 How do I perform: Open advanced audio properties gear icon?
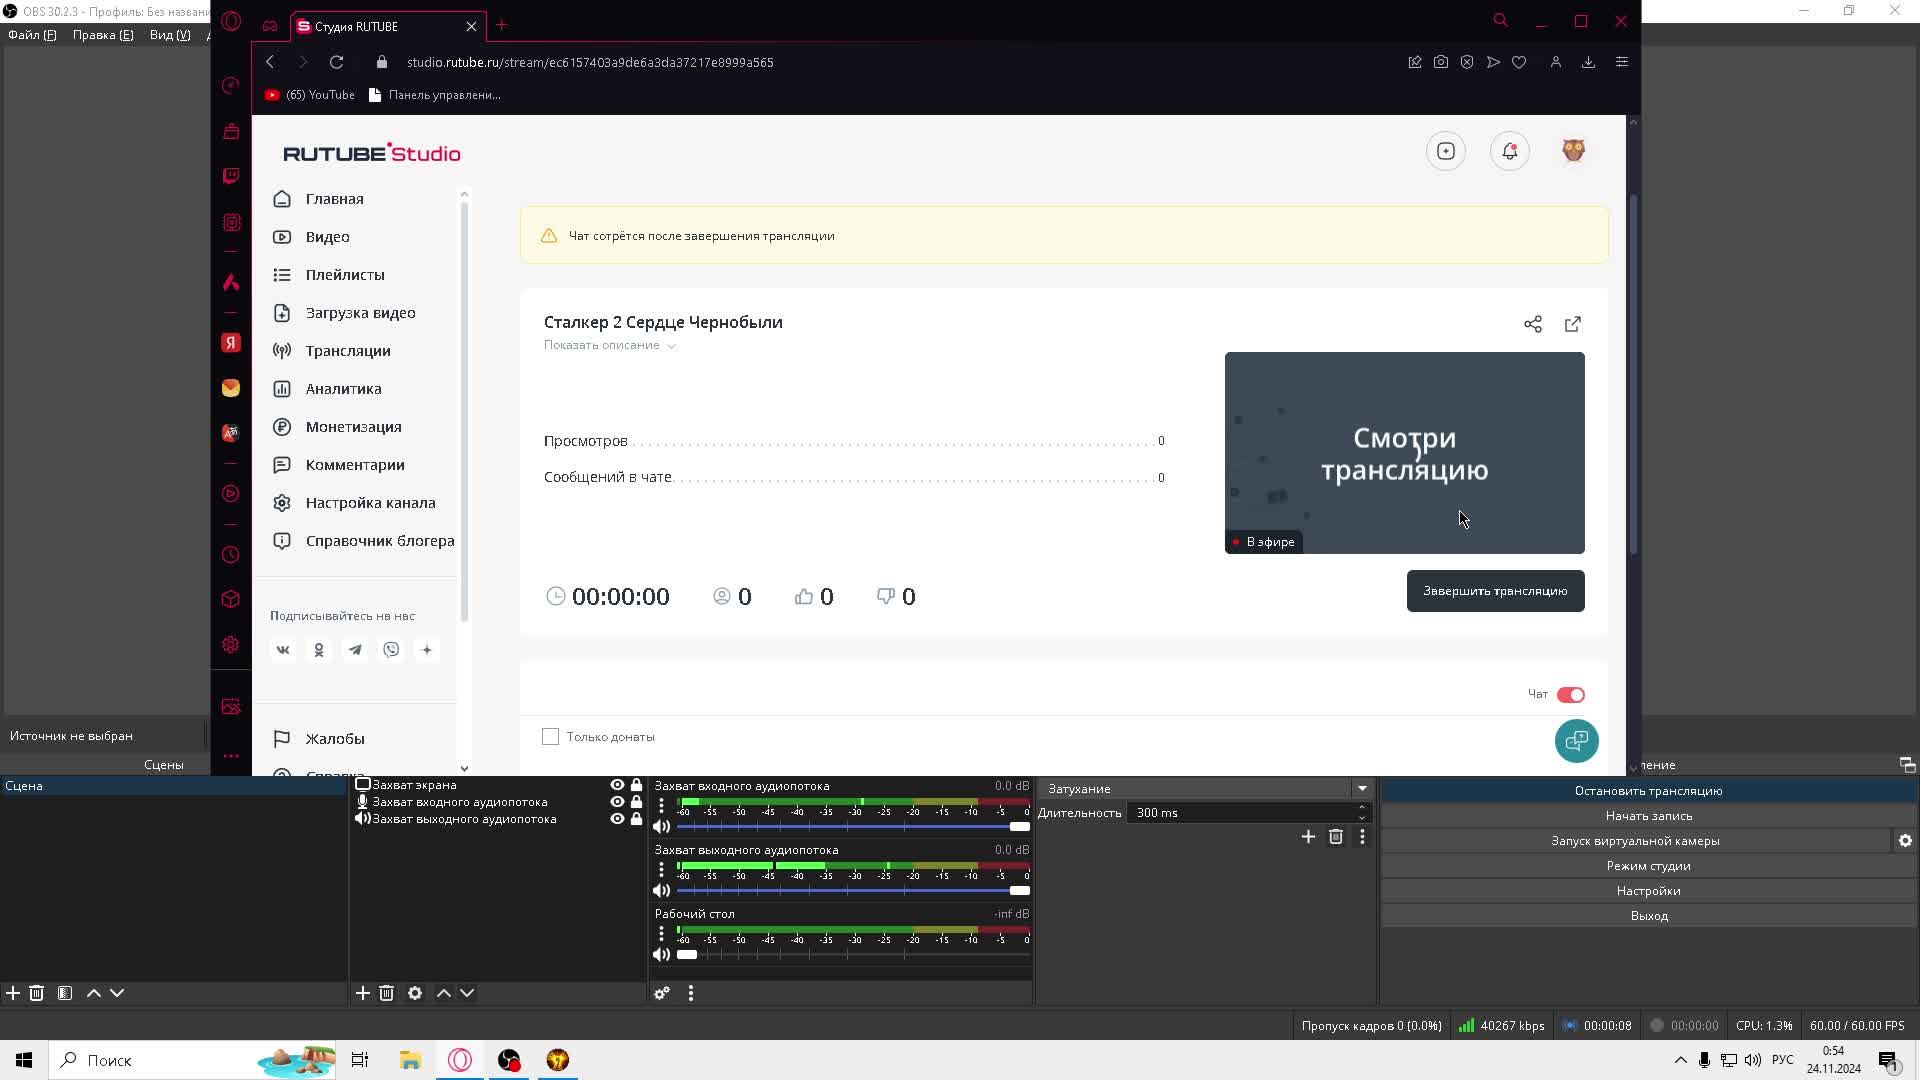[661, 993]
